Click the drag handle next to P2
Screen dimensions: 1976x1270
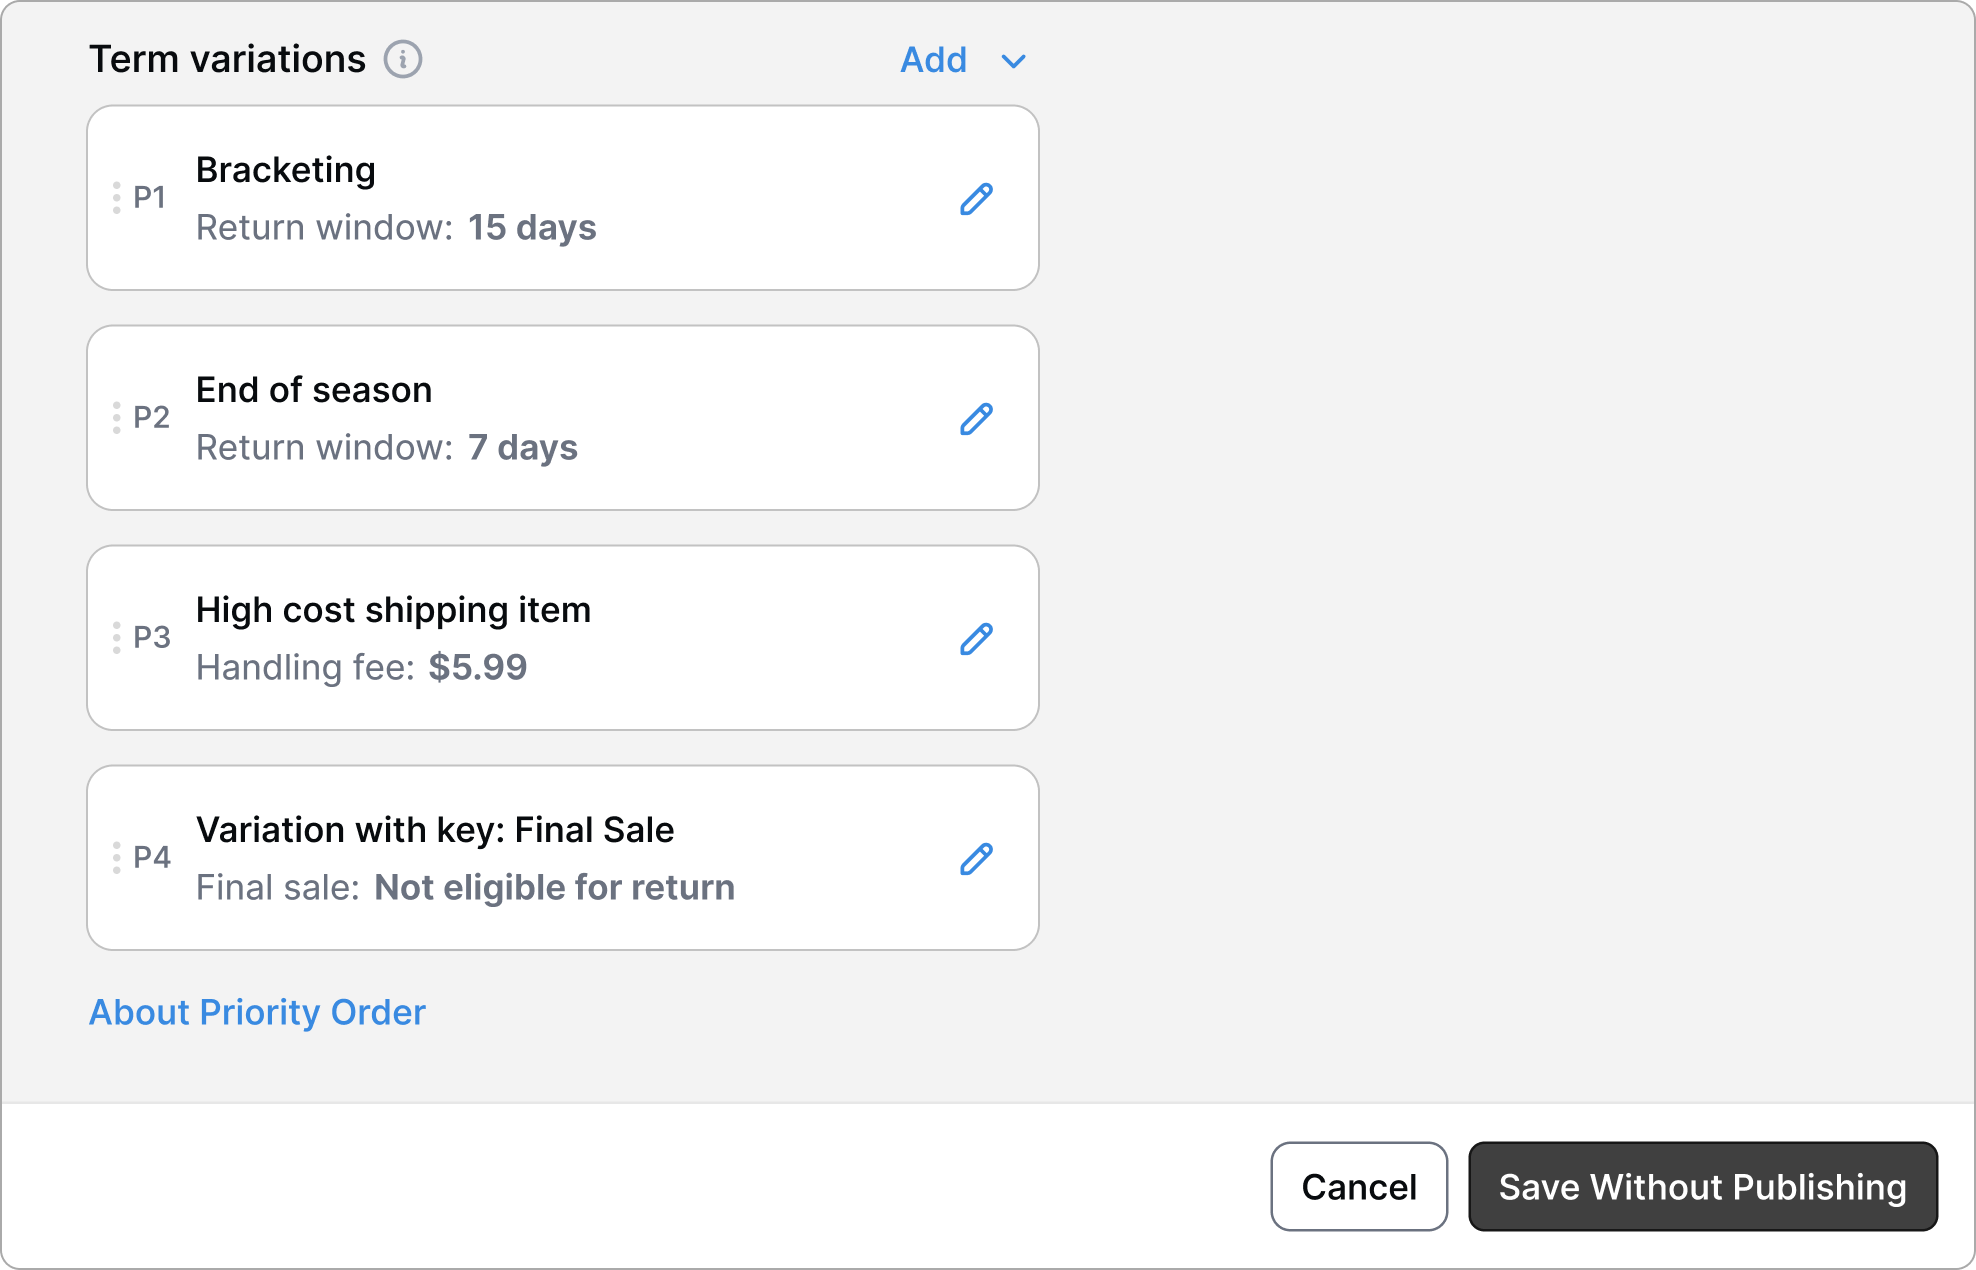pos(117,418)
